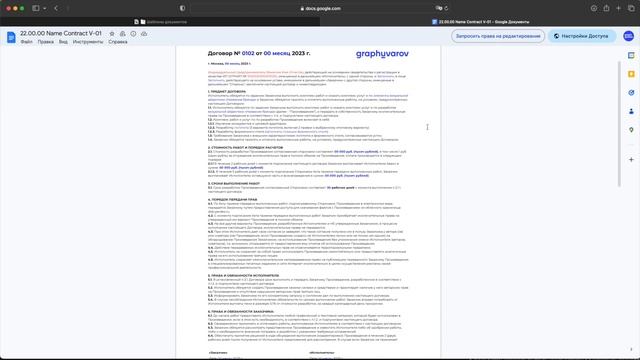This screenshot has height=360, width=640.
Task: Click the vertical scrollbar of the document
Action: pyautogui.click(x=619, y=124)
